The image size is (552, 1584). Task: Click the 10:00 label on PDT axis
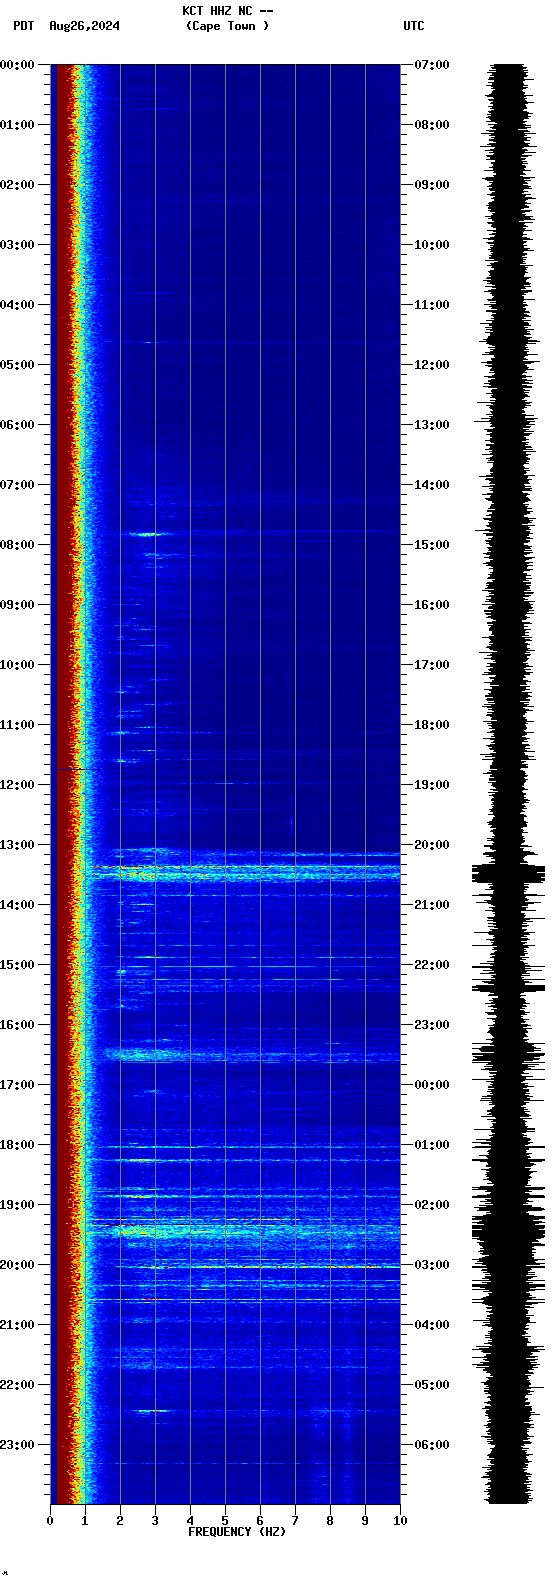click(x=17, y=665)
